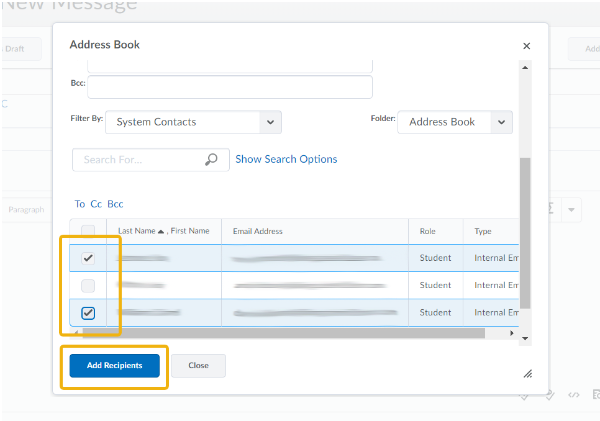
Task: Open the Folder Address Book dropdown
Action: [x=455, y=122]
